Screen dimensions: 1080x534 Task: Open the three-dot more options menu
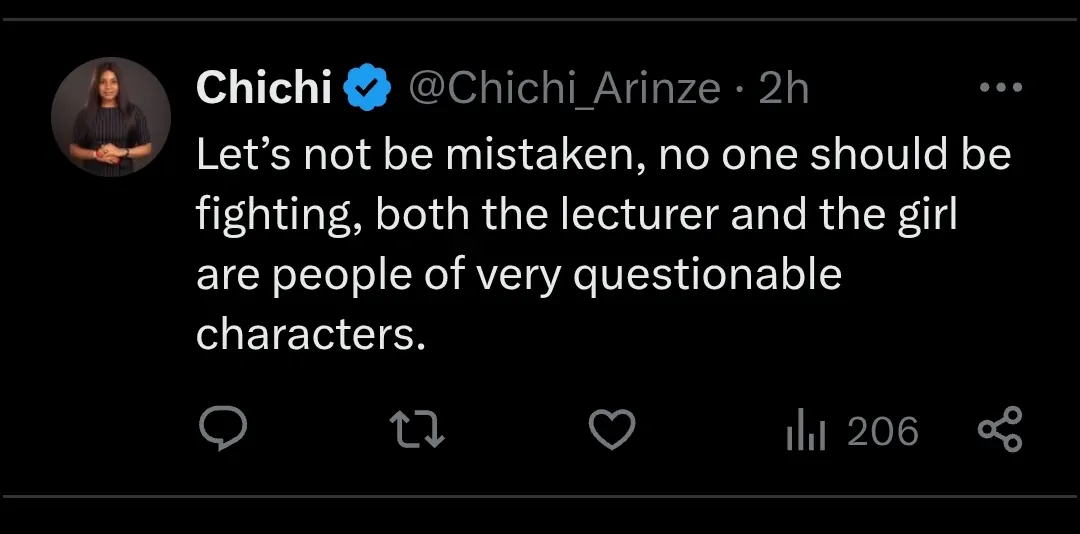pos(999,88)
